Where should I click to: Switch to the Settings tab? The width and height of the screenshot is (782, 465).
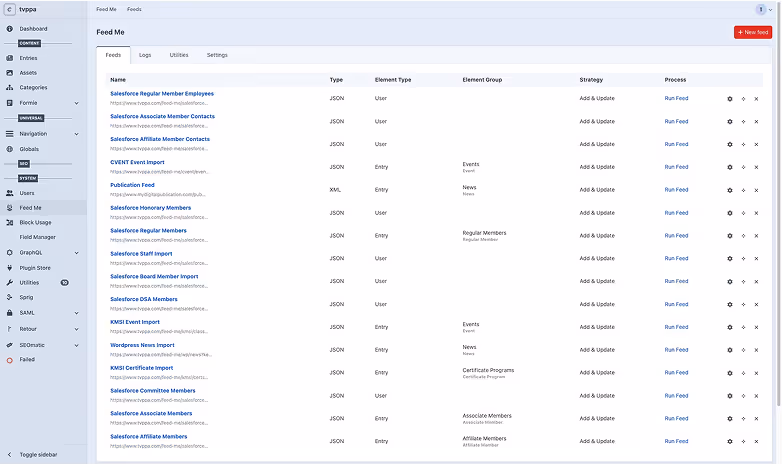point(217,55)
